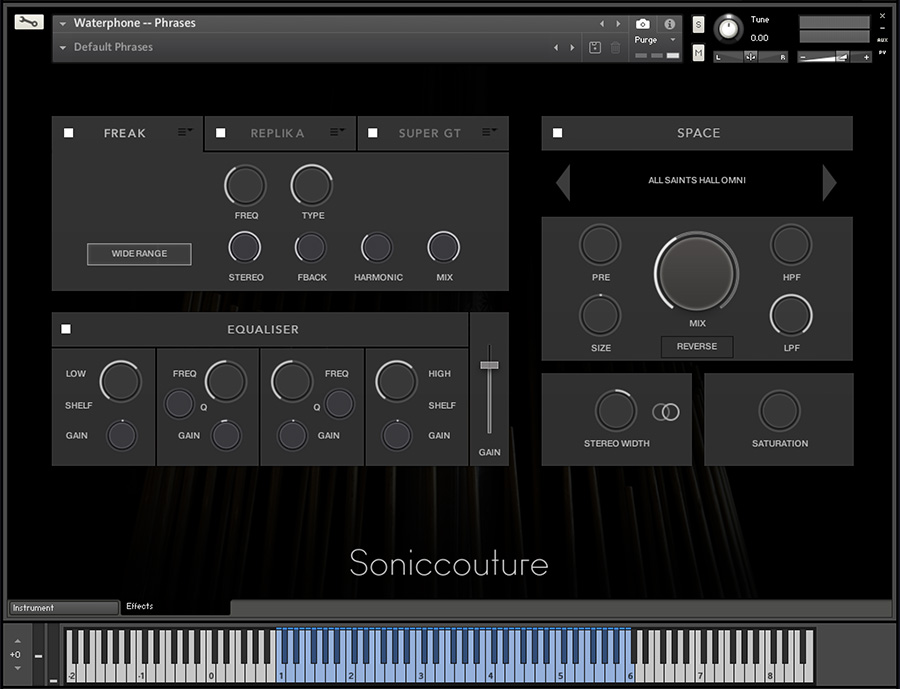Toggle the Solo S button

698,24
